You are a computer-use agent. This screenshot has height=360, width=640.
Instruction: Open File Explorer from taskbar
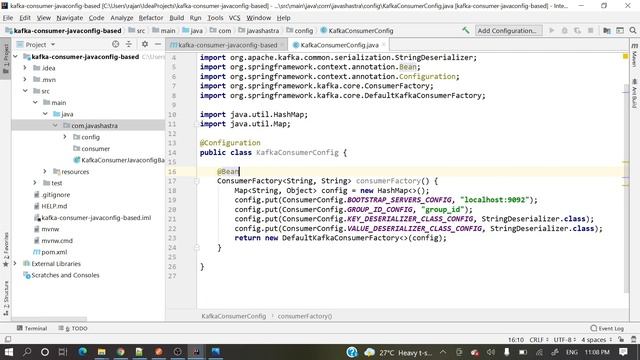[x=101, y=352]
